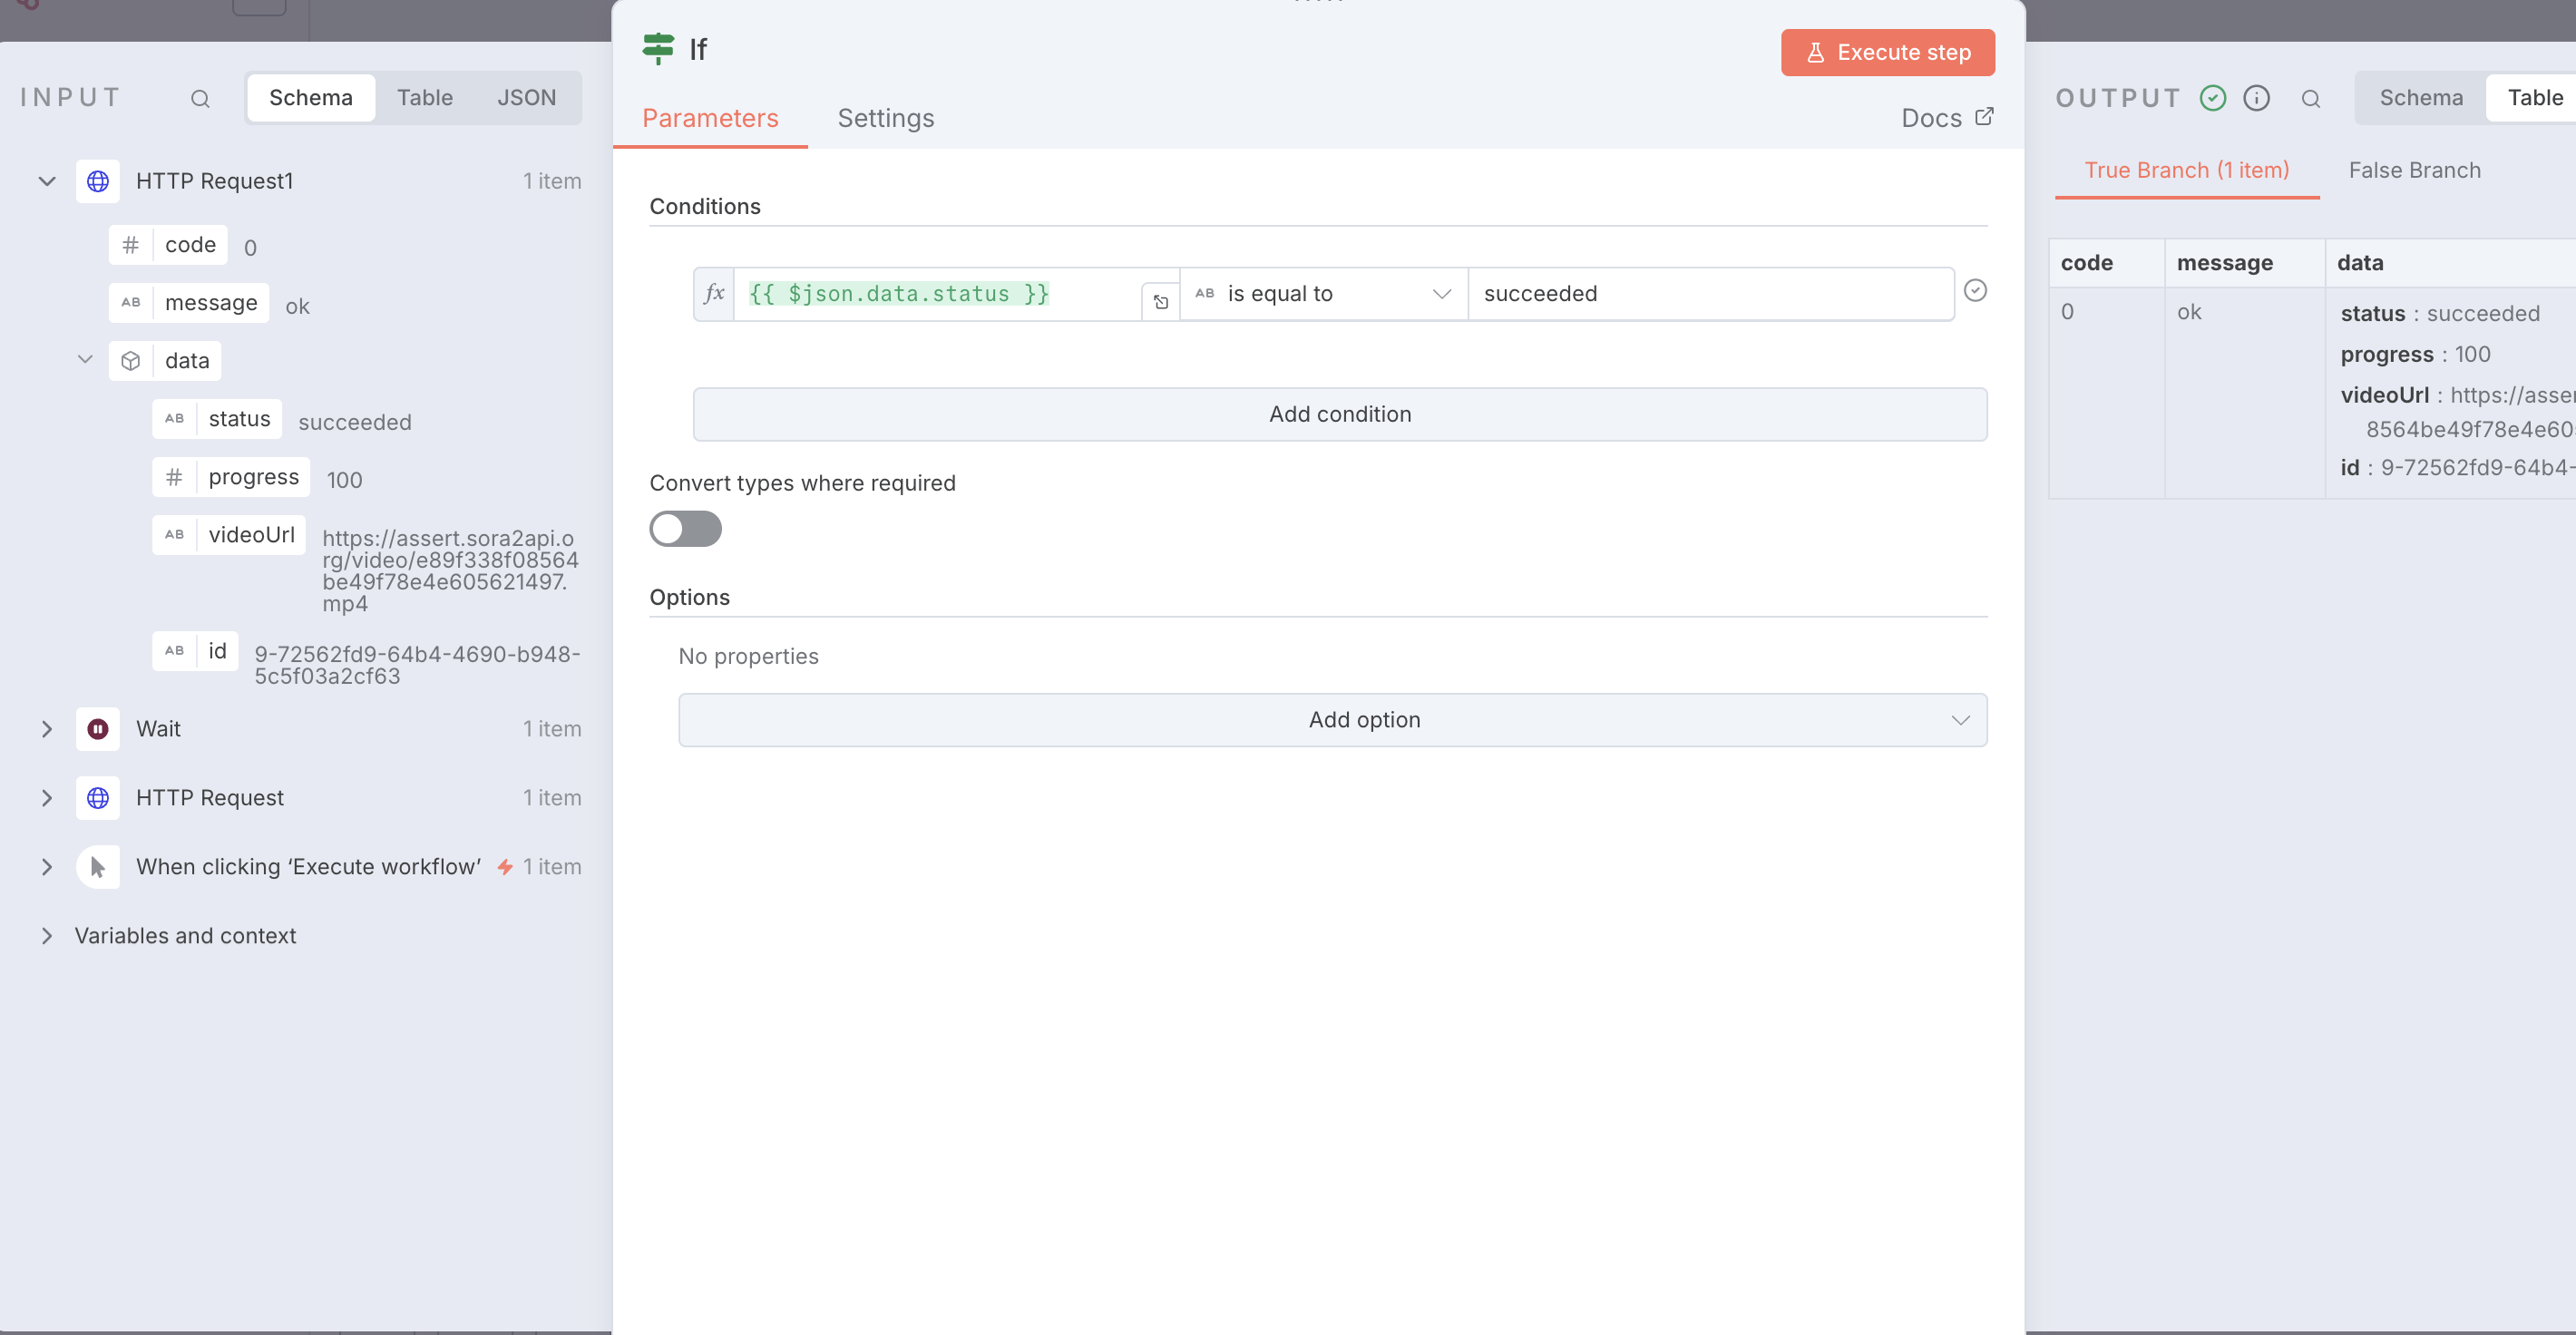Image resolution: width=2576 pixels, height=1335 pixels.
Task: Click the string icon beside id
Action: click(x=174, y=651)
